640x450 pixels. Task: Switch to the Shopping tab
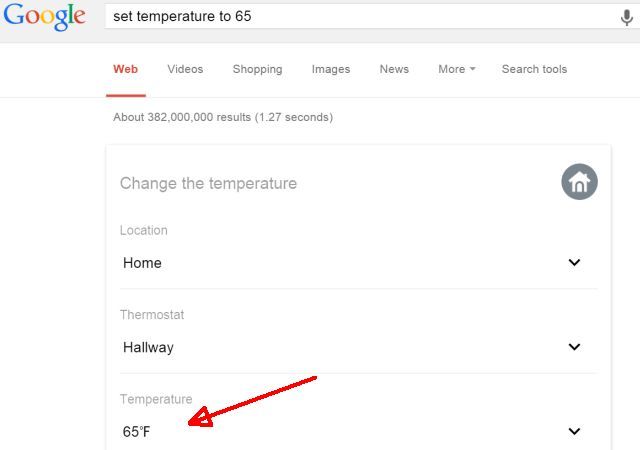tap(257, 69)
